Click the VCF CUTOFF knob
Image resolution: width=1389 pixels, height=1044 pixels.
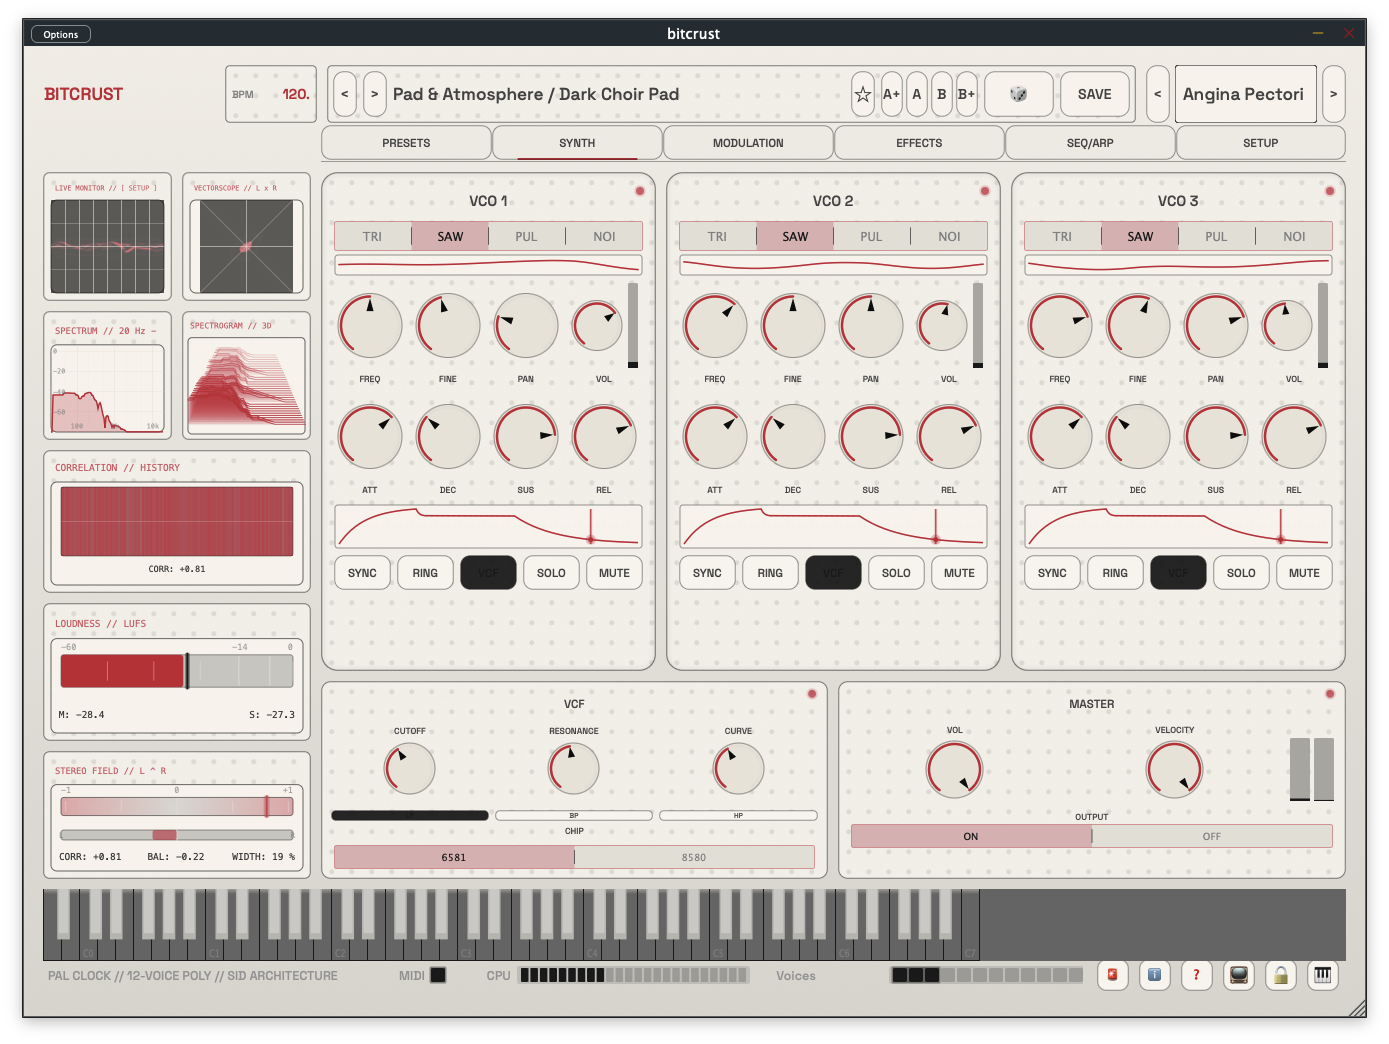point(410,769)
